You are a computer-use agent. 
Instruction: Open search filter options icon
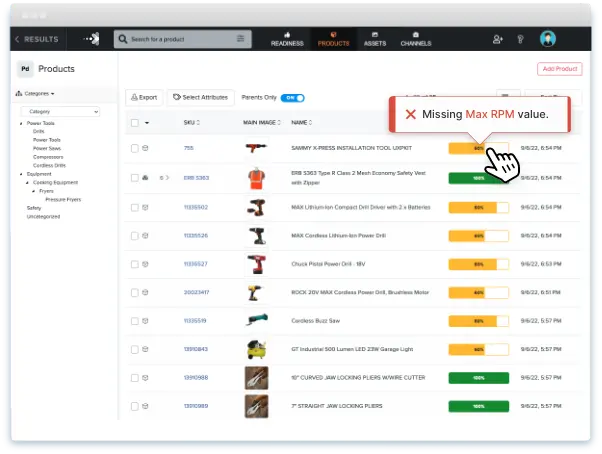point(240,39)
